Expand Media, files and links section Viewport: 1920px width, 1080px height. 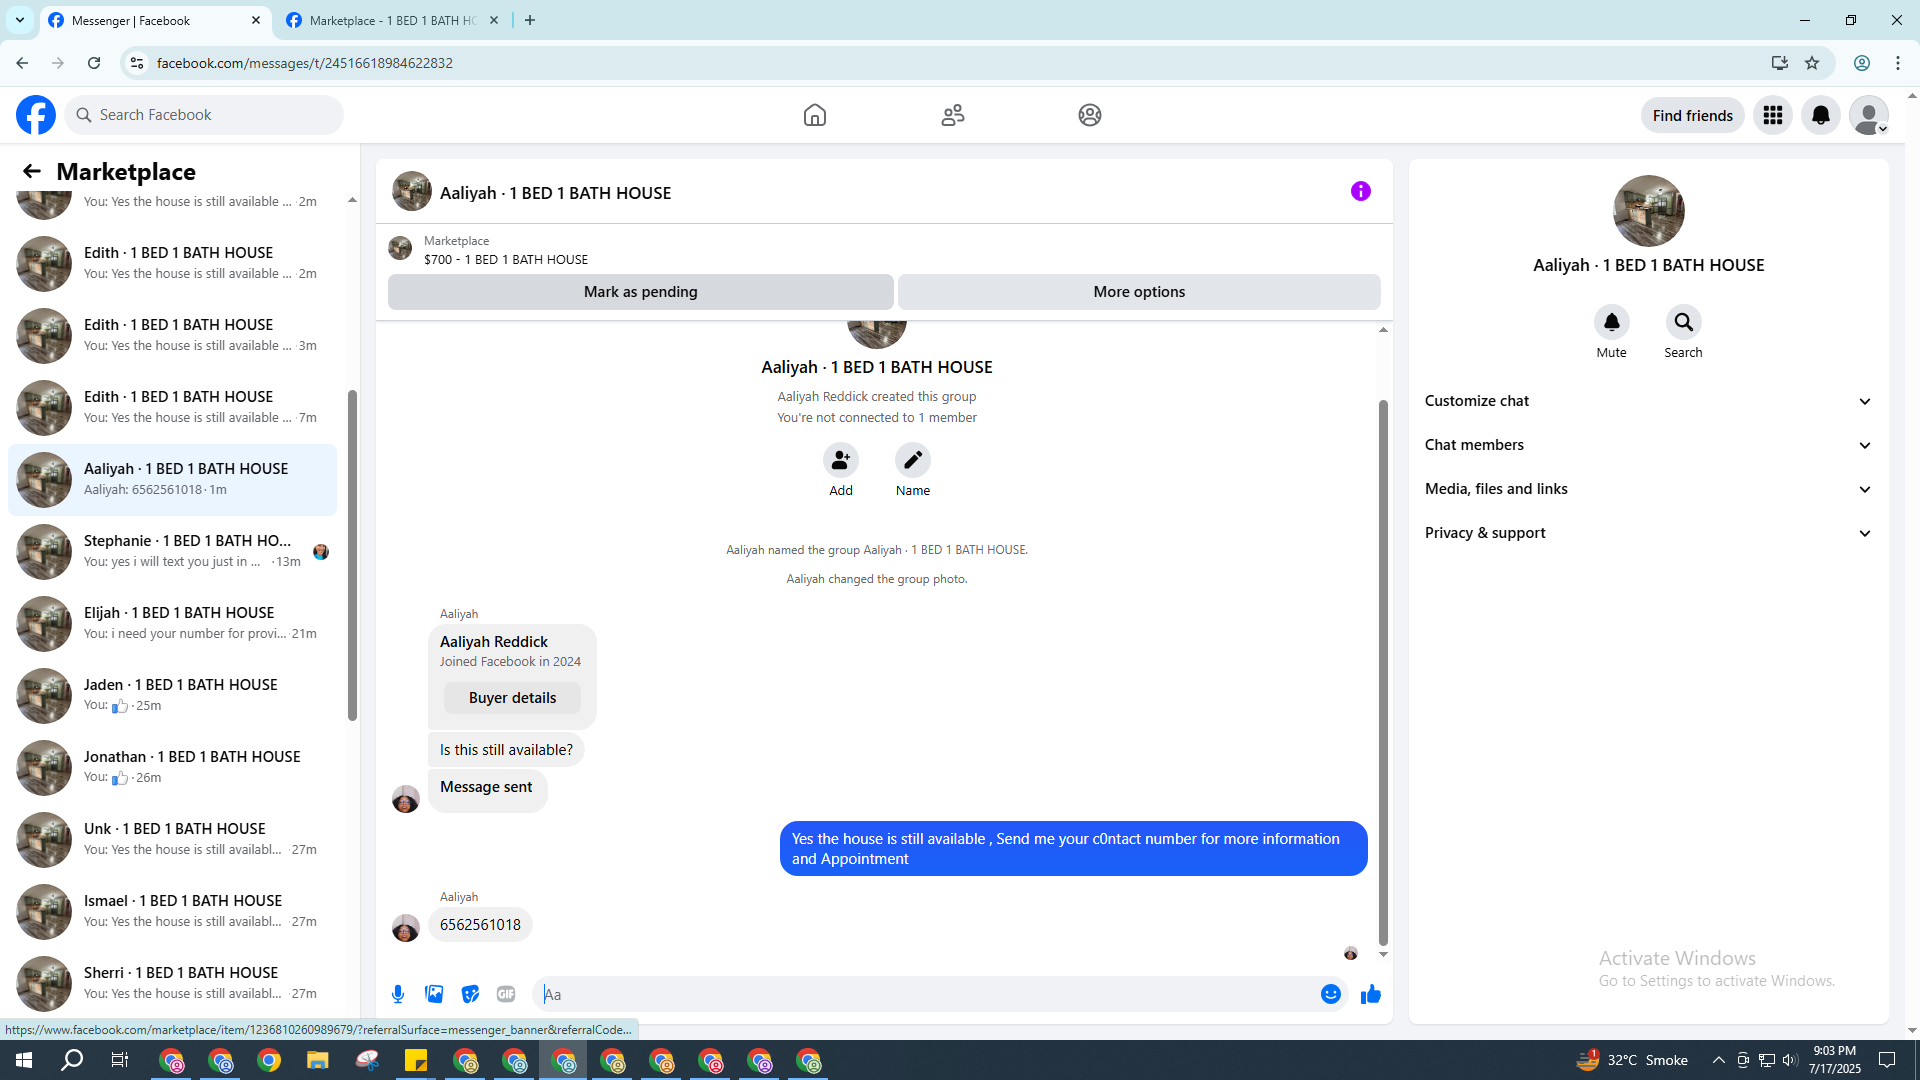(x=1648, y=489)
